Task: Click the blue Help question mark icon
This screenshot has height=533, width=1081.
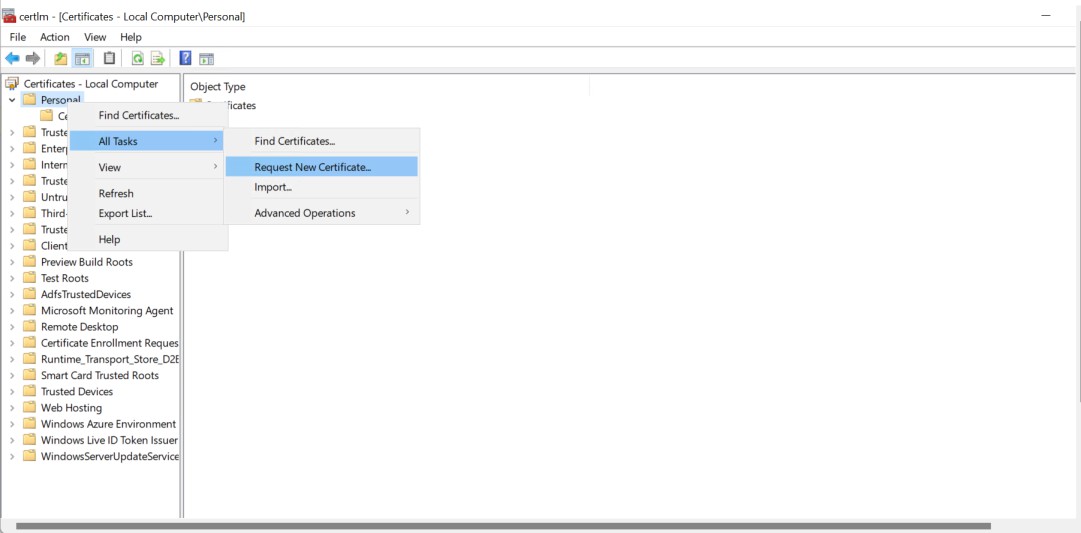Action: pyautogui.click(x=185, y=59)
